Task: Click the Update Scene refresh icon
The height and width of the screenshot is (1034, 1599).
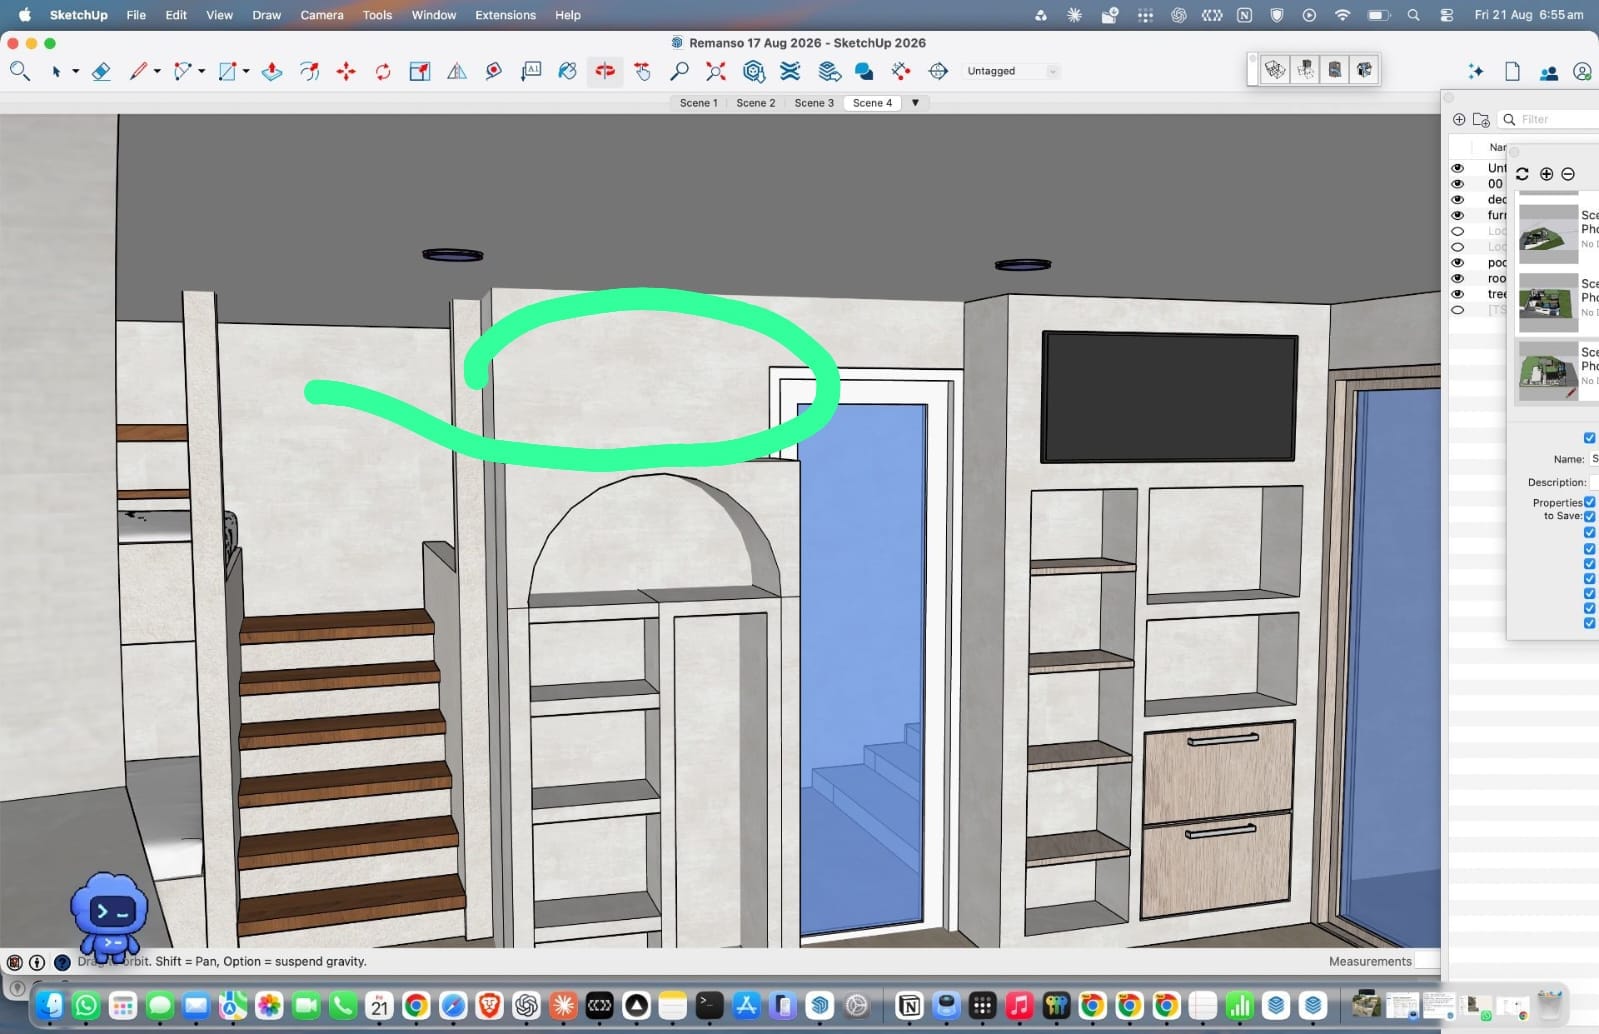Action: [x=1522, y=174]
